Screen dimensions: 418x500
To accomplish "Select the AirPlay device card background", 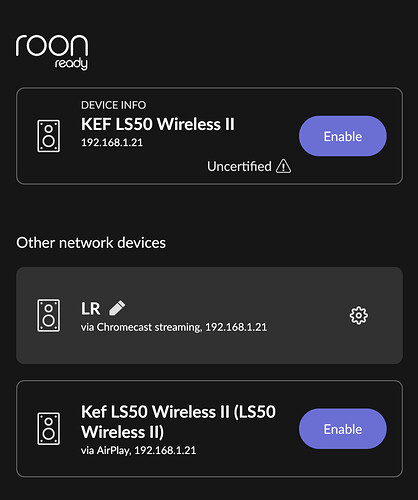I will point(209,429).
